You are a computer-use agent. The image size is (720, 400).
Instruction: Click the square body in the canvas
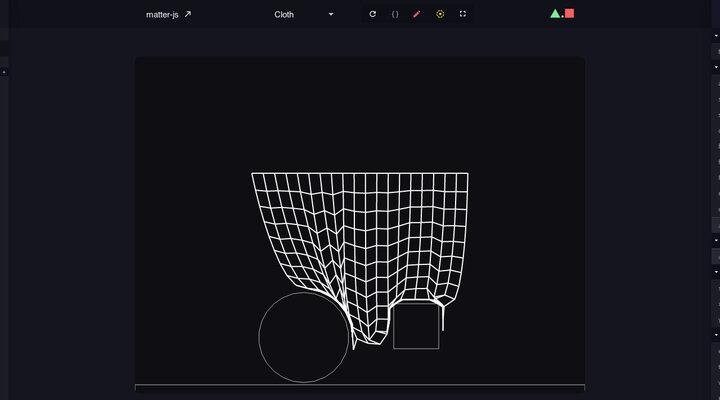pos(416,327)
